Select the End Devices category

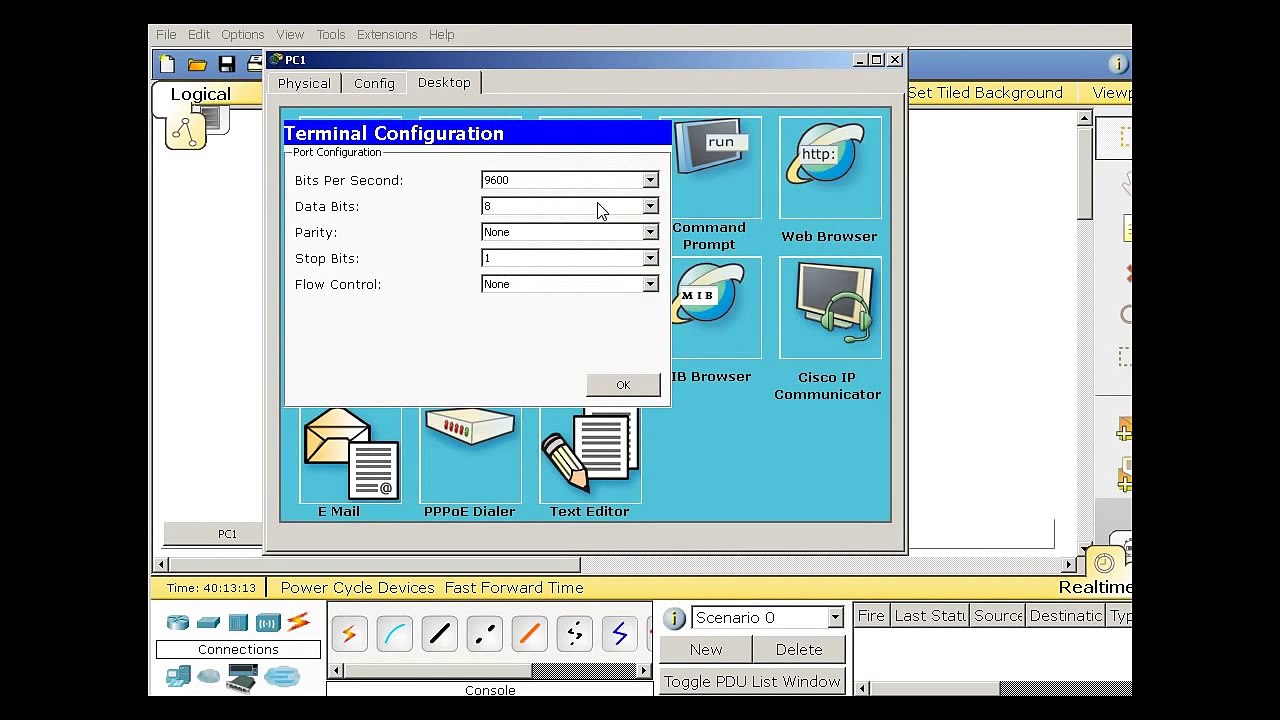pos(178,678)
